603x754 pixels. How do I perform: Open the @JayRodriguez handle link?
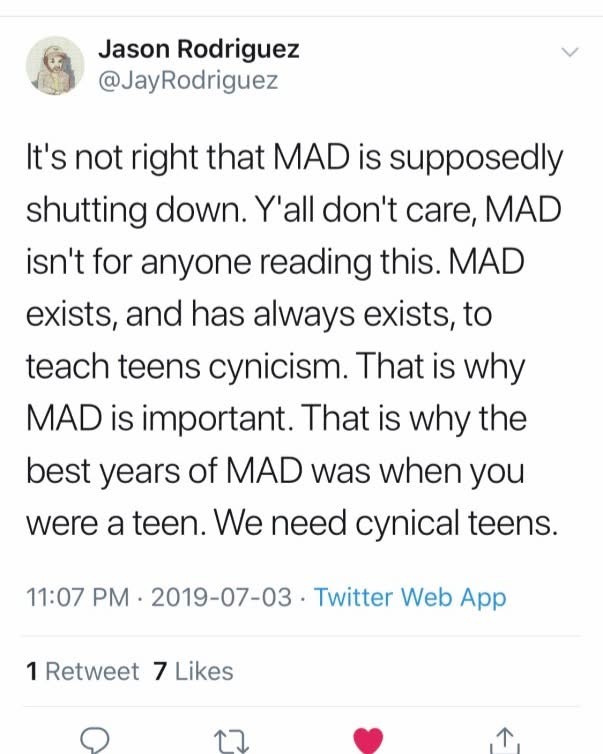coord(189,80)
